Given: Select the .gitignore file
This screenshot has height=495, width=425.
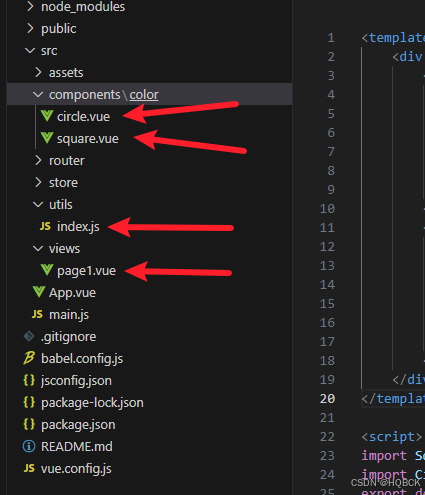Looking at the screenshot, I should click(68, 337).
